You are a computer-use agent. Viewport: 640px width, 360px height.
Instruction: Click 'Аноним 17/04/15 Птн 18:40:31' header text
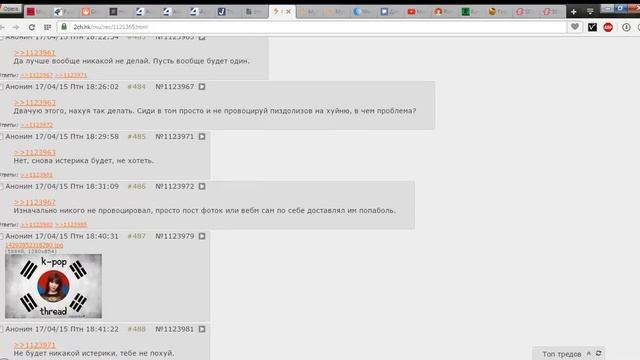62,236
